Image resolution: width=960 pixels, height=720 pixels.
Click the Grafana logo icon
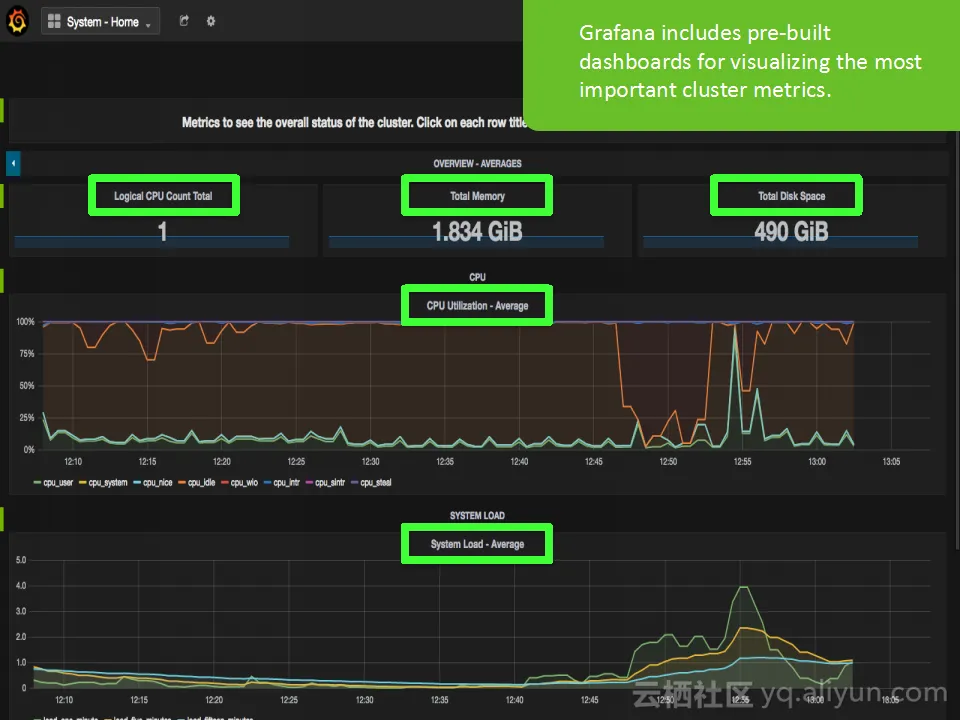click(18, 21)
